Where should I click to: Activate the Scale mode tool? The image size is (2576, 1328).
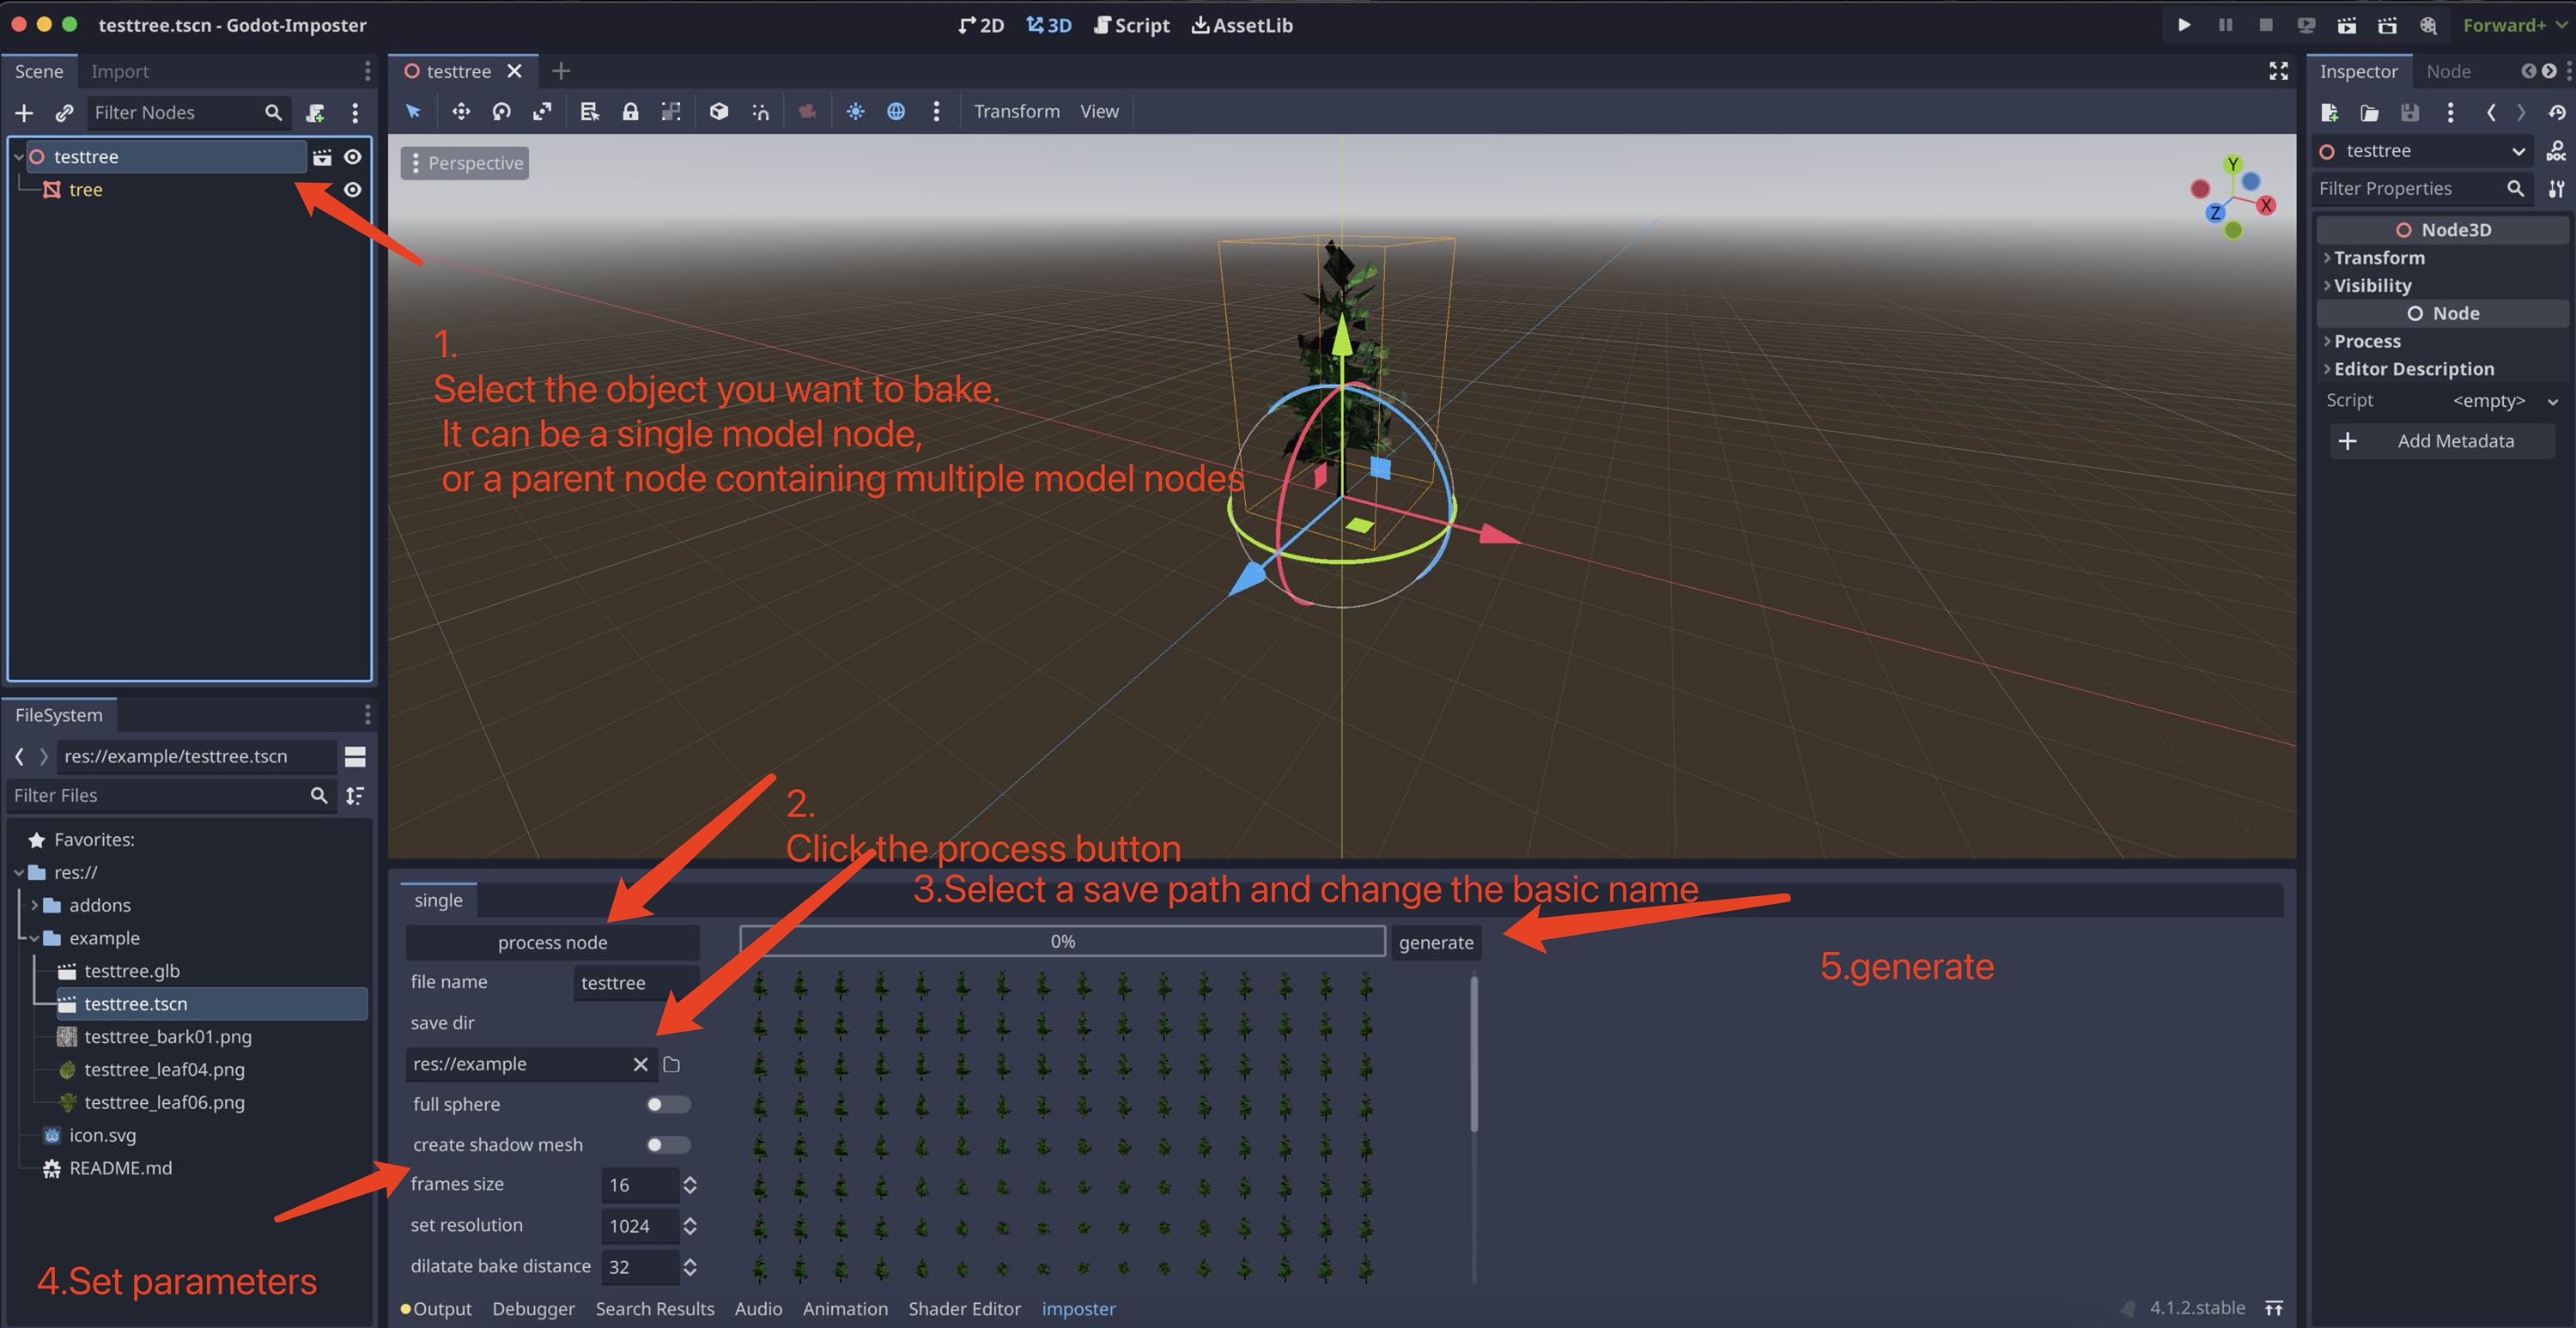point(542,112)
